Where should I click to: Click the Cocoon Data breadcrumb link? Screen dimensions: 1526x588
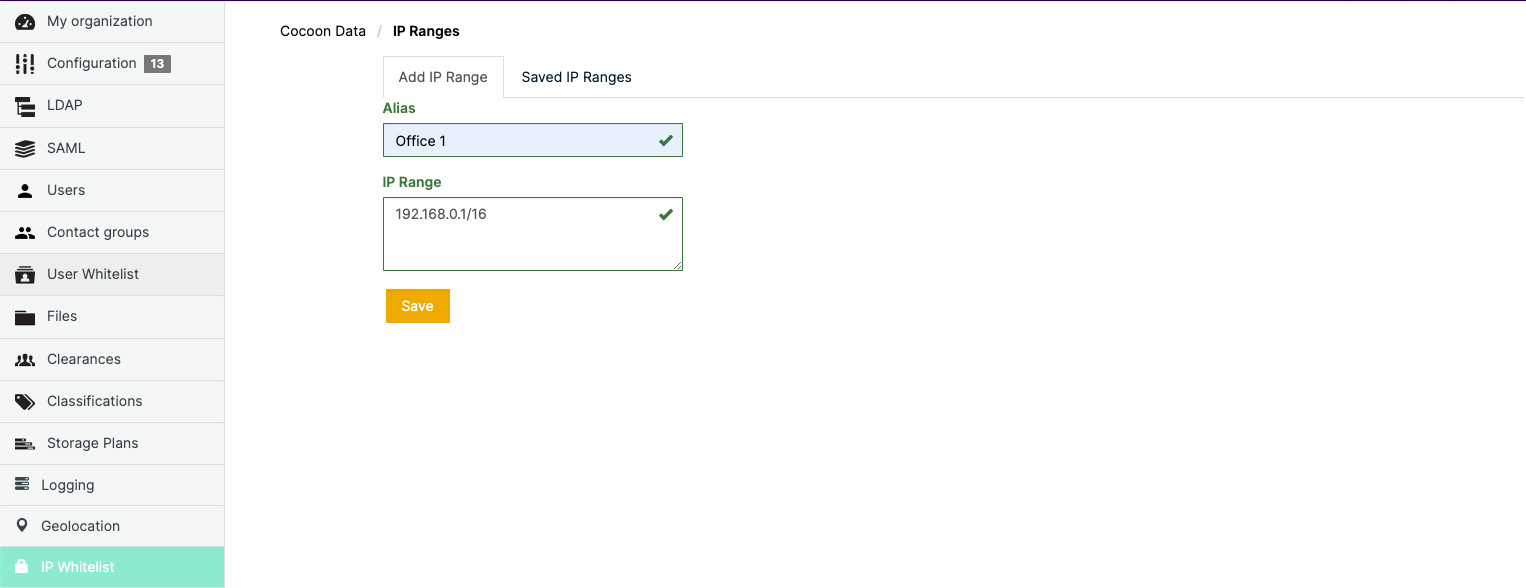click(323, 31)
